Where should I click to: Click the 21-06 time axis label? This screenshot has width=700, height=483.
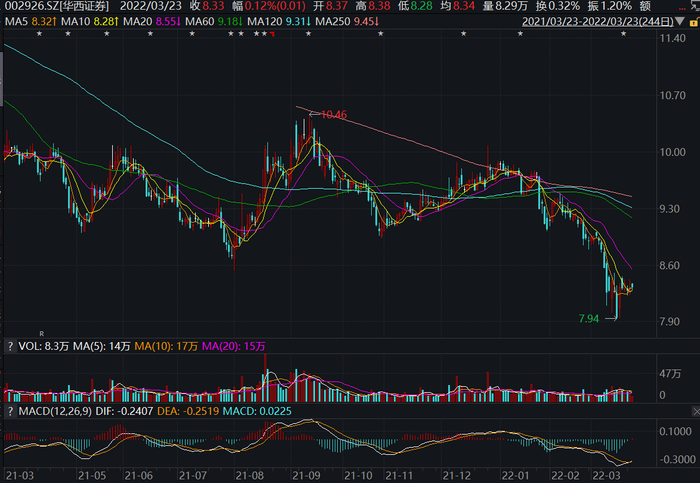[x=138, y=476]
